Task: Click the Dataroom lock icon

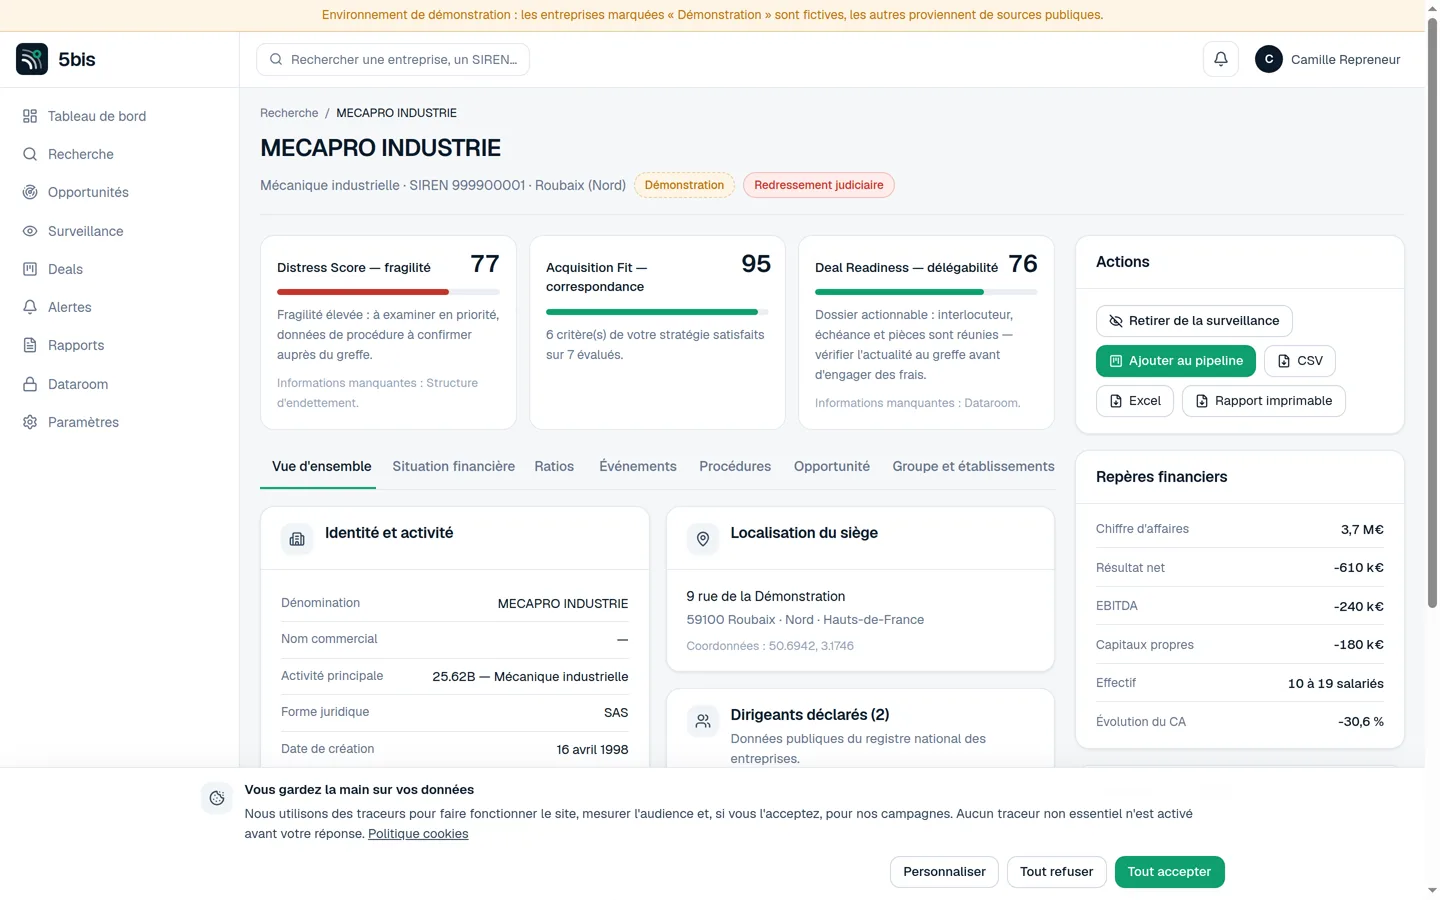Action: coord(30,384)
